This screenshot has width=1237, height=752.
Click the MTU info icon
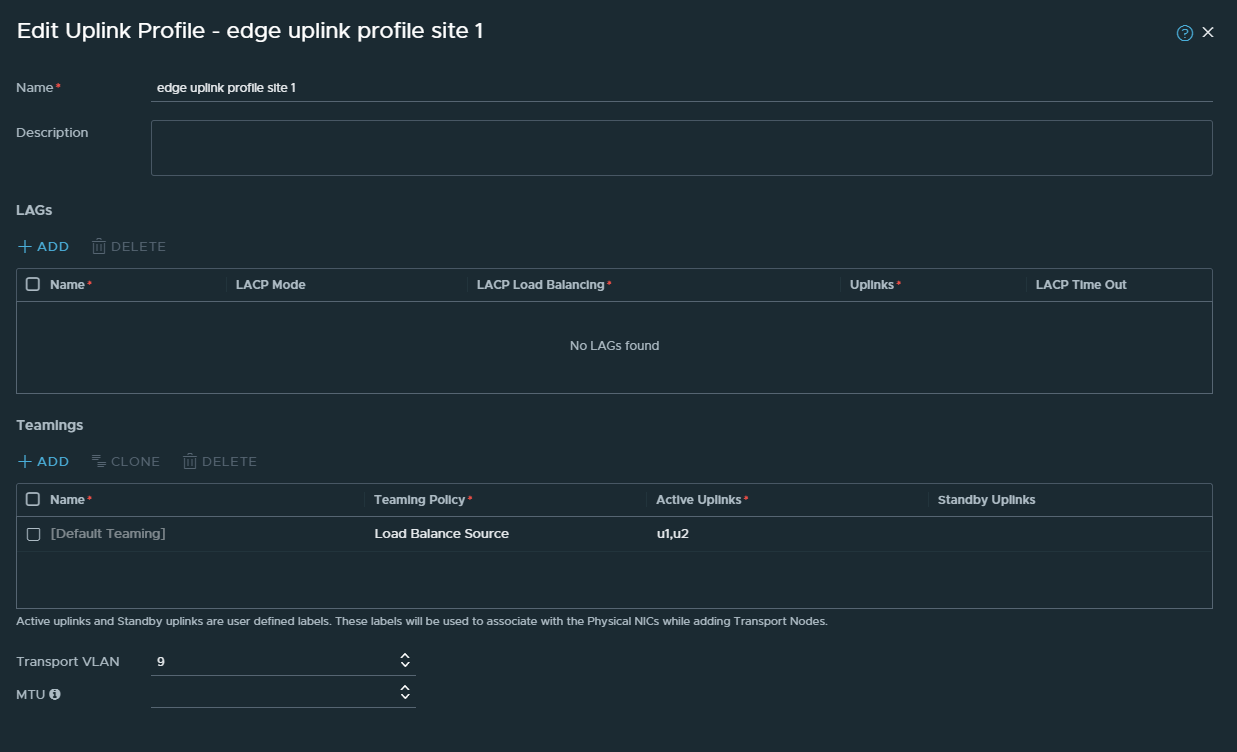click(x=55, y=694)
